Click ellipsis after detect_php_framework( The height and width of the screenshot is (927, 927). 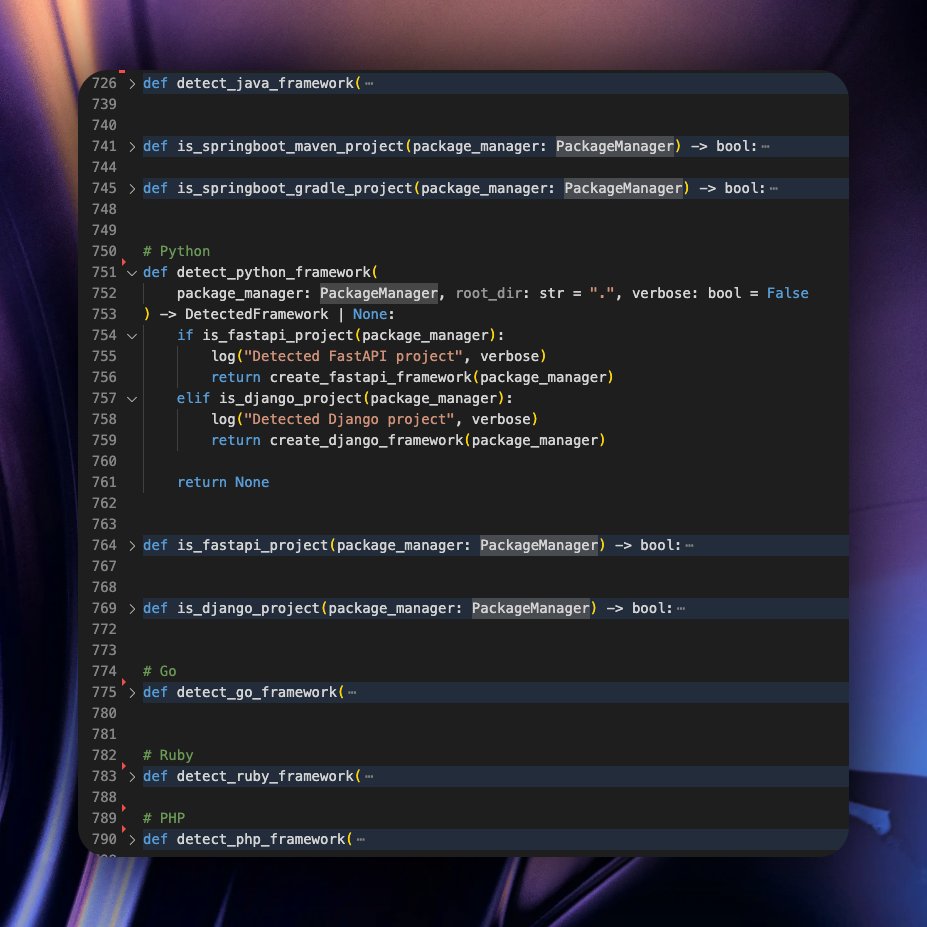361,840
